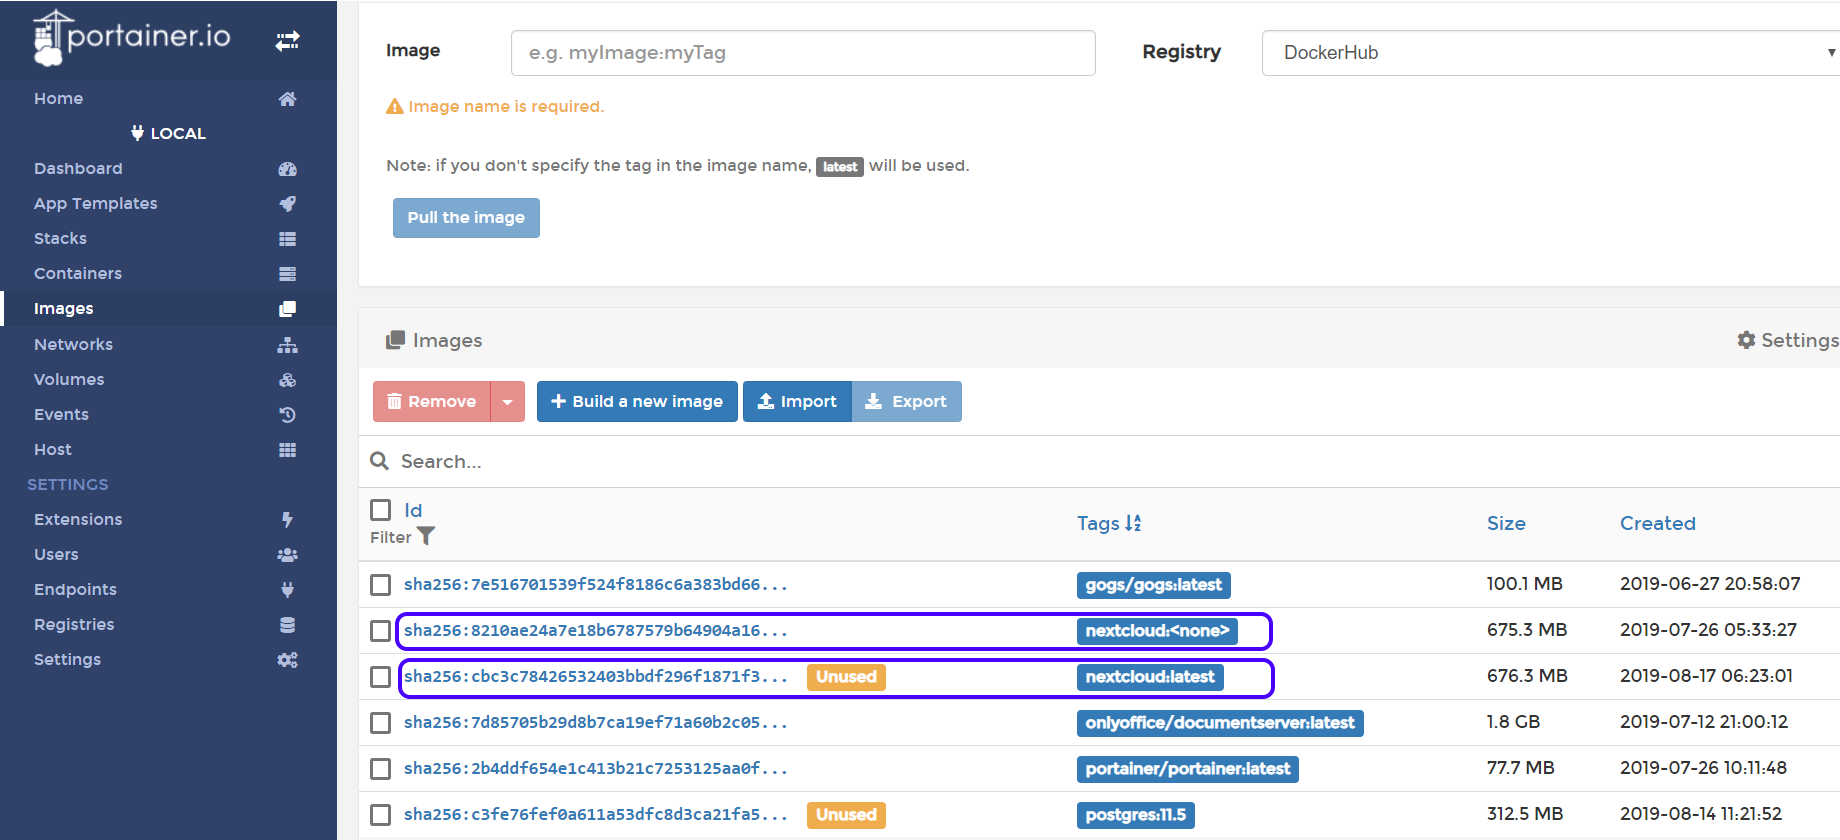Click the LOCAL endpoint plug icon

[x=138, y=133]
